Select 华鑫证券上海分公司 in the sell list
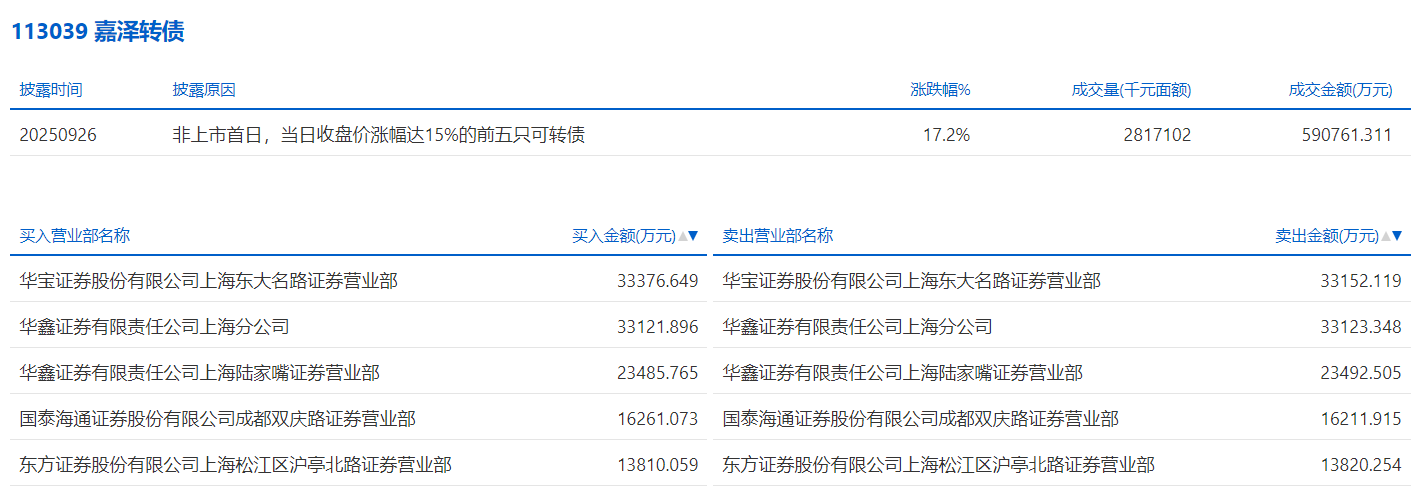 [857, 327]
